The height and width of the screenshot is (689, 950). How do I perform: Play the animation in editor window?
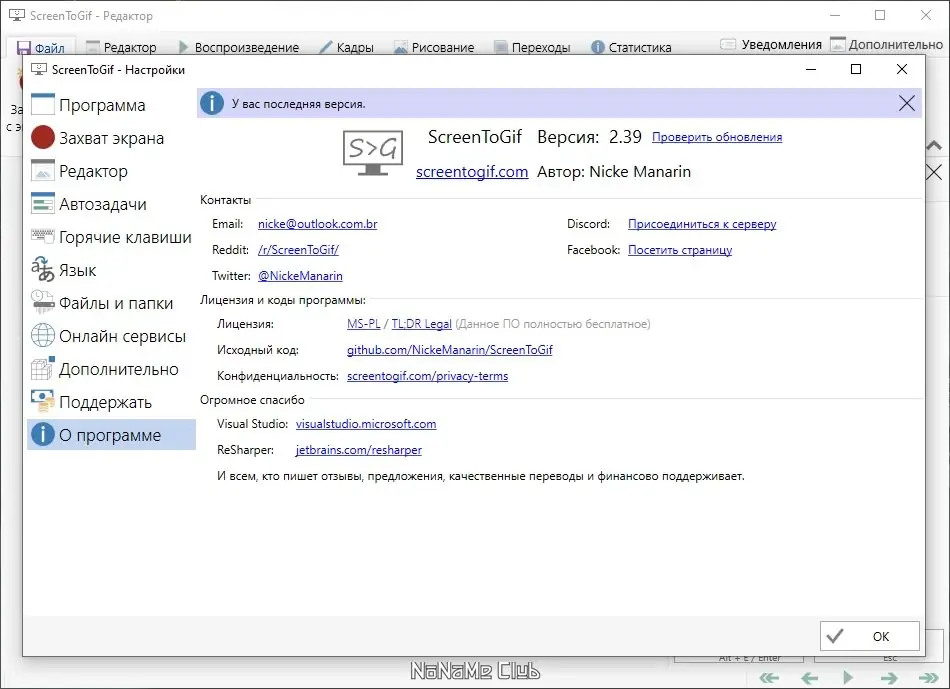[x=848, y=677]
